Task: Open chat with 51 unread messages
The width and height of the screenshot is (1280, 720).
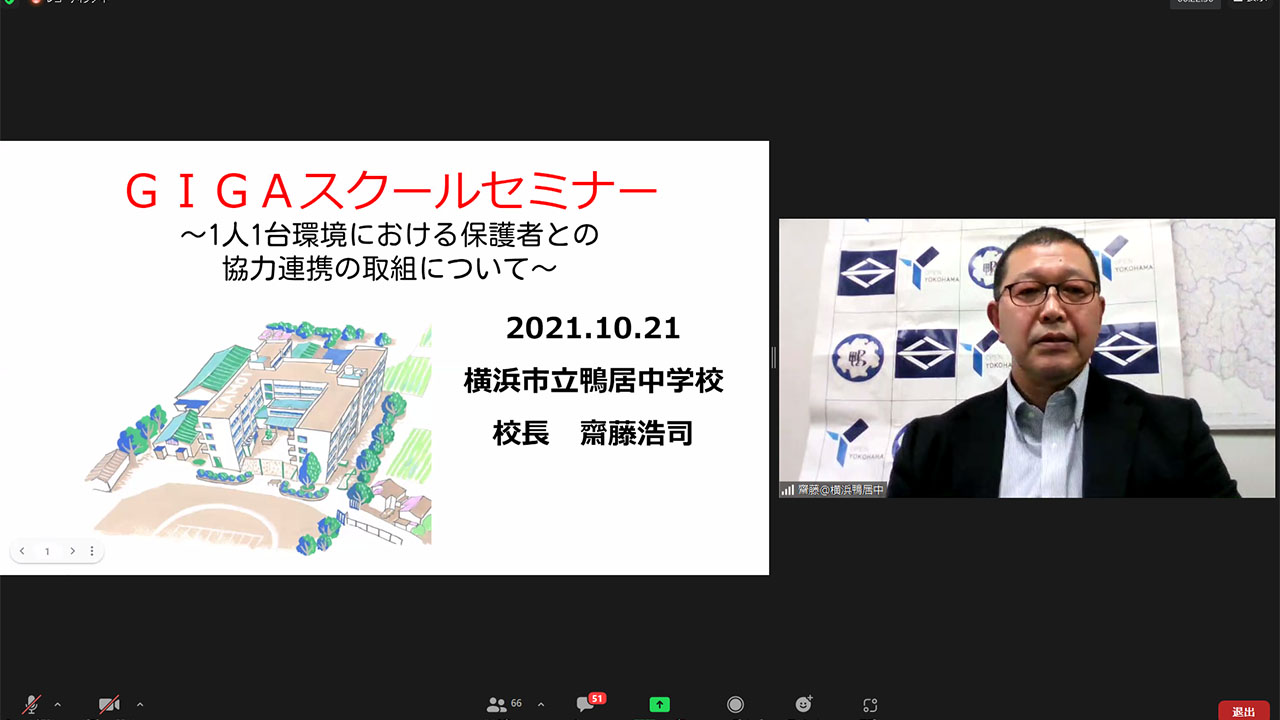Action: [x=590, y=703]
